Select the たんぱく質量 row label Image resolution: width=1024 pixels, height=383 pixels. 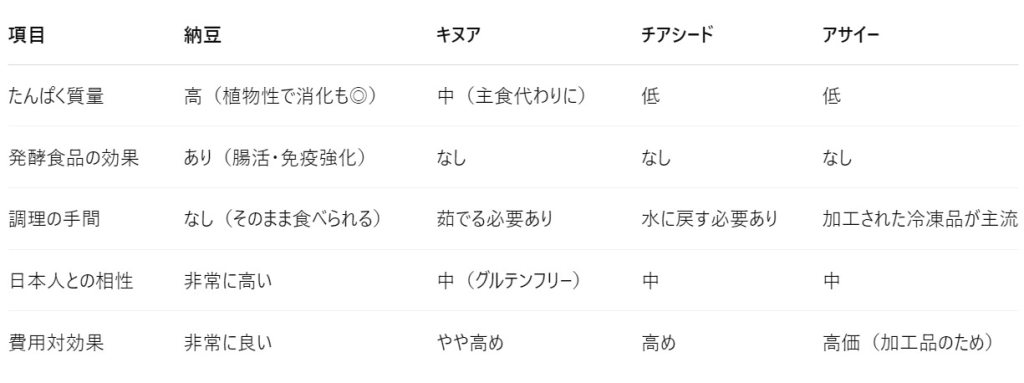coord(56,96)
